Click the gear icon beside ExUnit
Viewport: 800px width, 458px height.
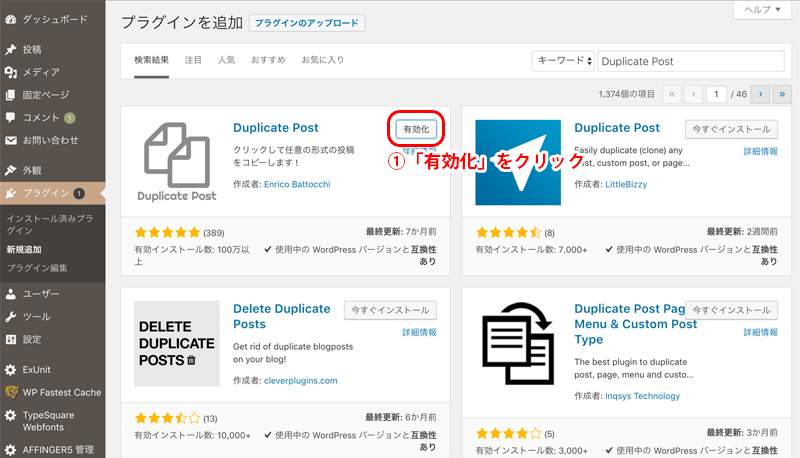click(11, 370)
